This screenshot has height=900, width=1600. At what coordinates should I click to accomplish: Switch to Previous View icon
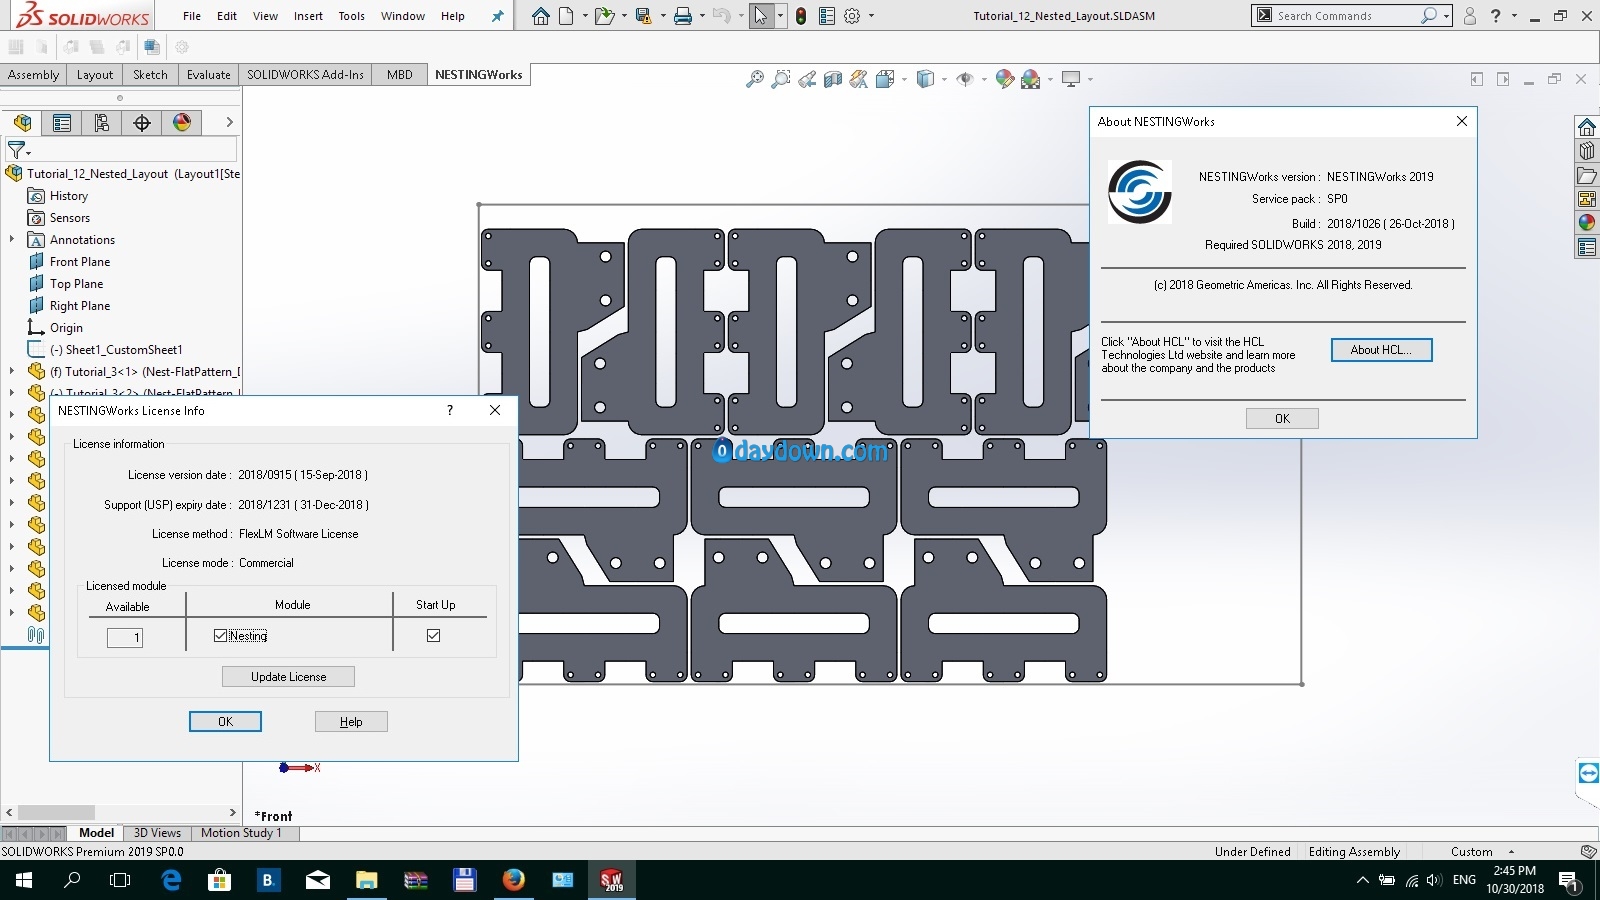(807, 79)
